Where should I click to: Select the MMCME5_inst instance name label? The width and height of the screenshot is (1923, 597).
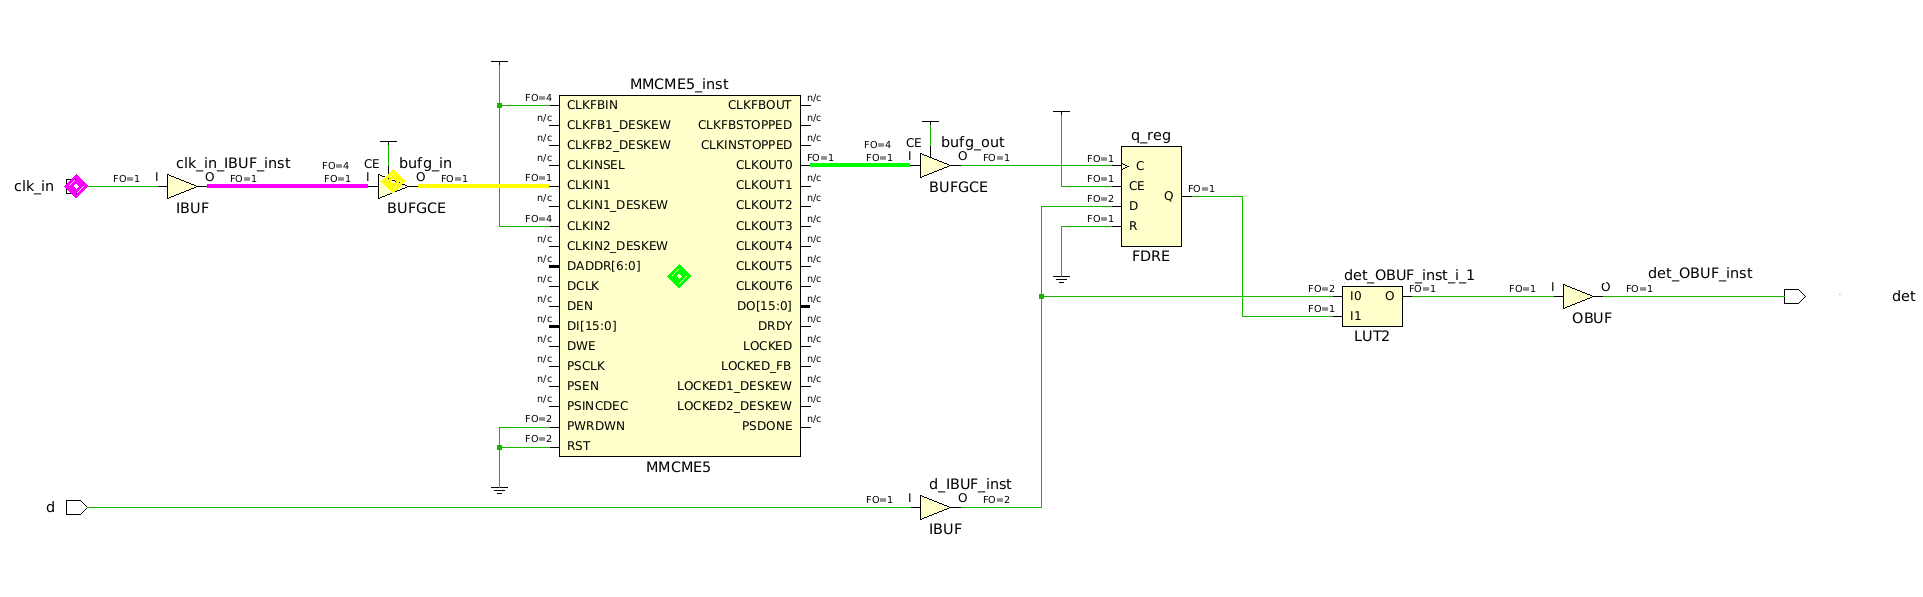point(679,84)
